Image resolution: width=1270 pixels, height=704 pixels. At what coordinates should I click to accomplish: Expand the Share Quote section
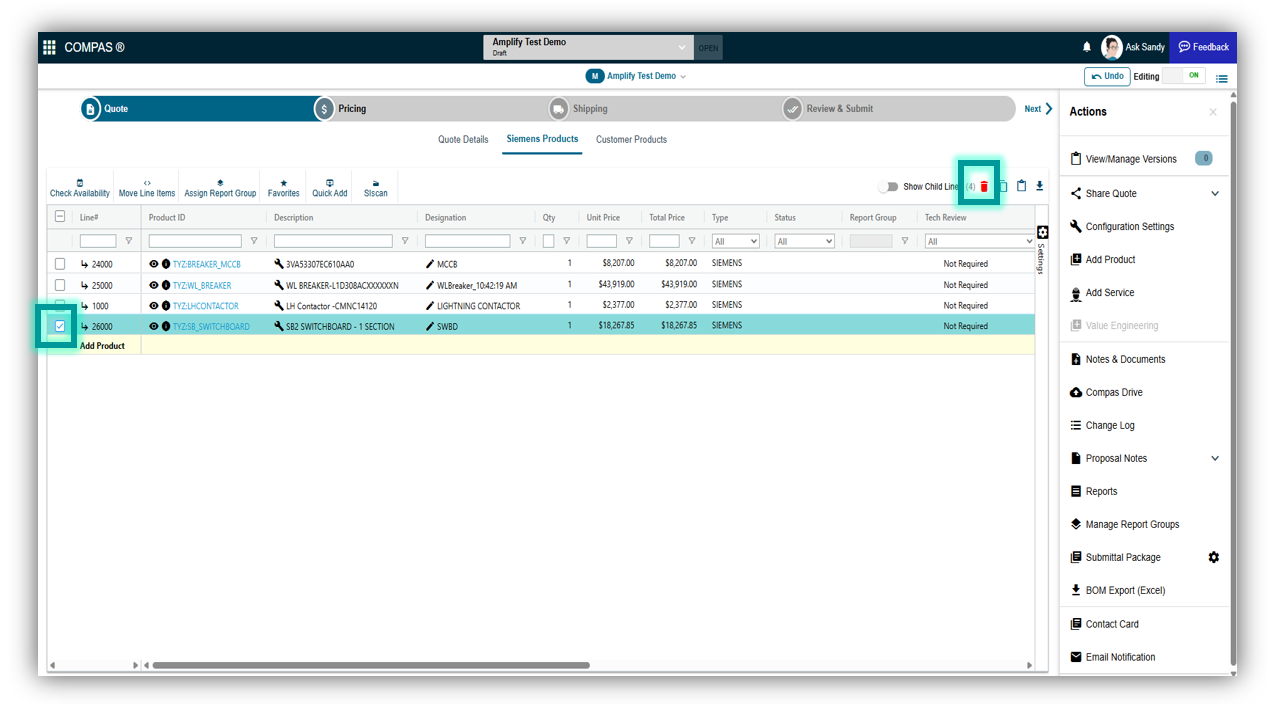pyautogui.click(x=1215, y=194)
